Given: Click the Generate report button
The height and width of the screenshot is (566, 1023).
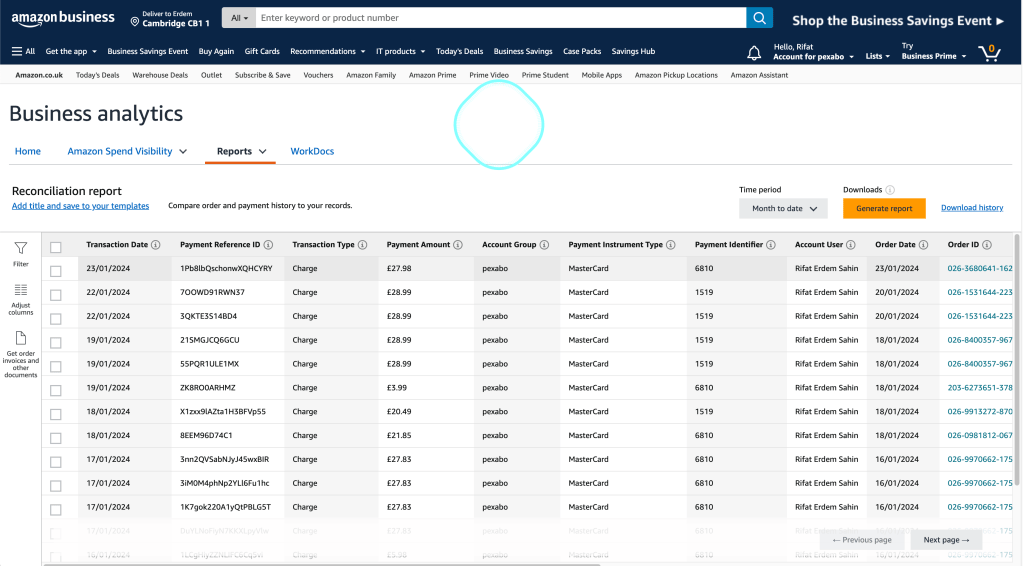Looking at the screenshot, I should pyautogui.click(x=884, y=209).
